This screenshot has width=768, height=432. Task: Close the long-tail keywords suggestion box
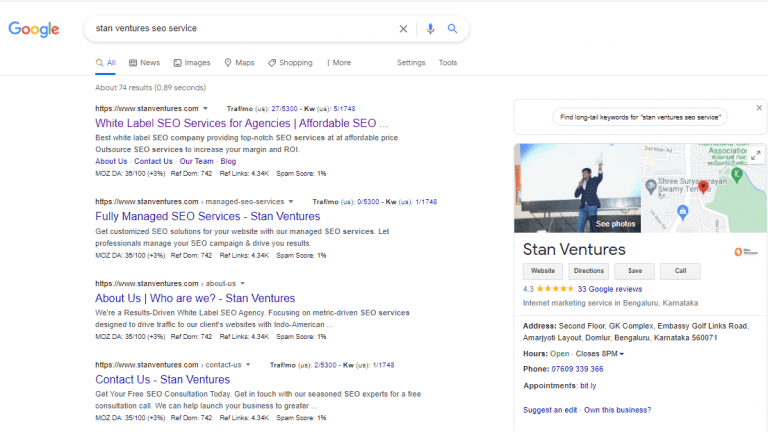tap(759, 108)
